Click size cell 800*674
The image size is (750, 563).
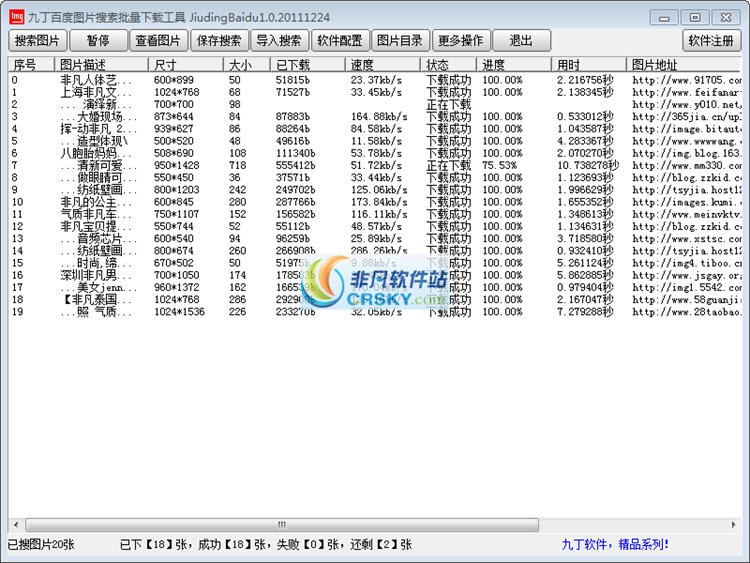(174, 251)
